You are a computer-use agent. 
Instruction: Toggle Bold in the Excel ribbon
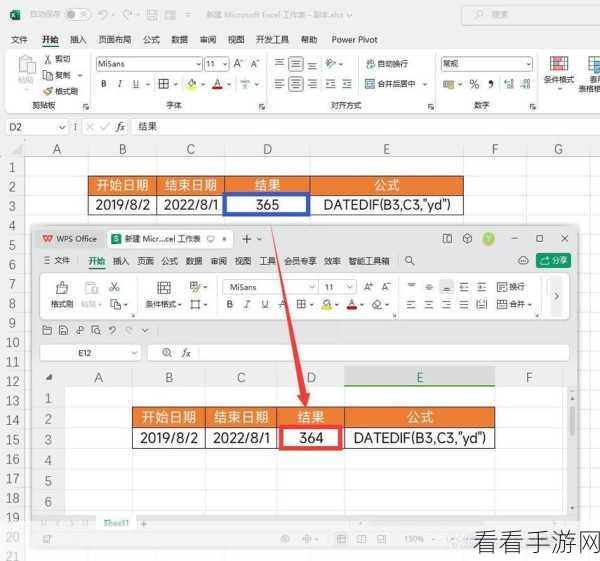coord(104,84)
